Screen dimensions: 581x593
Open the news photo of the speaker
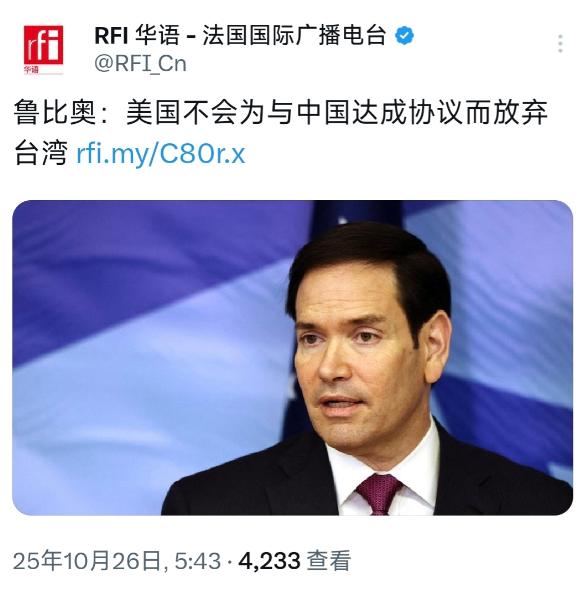292,358
